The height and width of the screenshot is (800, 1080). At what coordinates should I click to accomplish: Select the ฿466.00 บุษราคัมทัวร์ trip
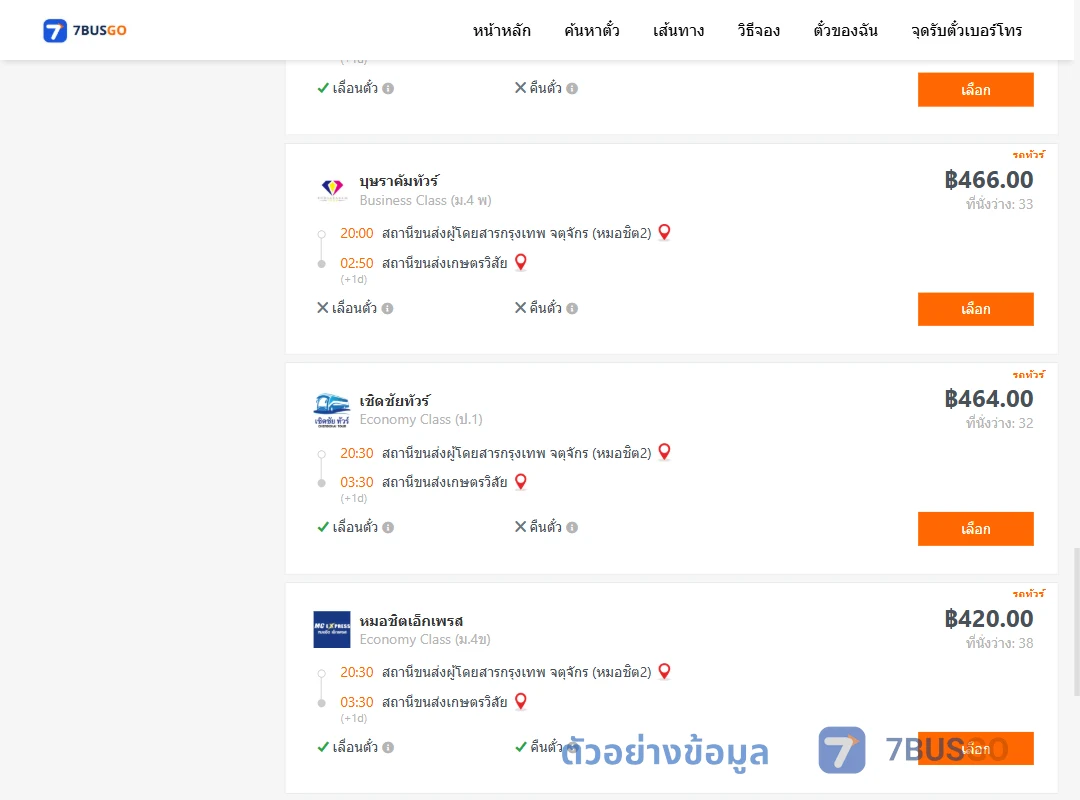(x=975, y=309)
